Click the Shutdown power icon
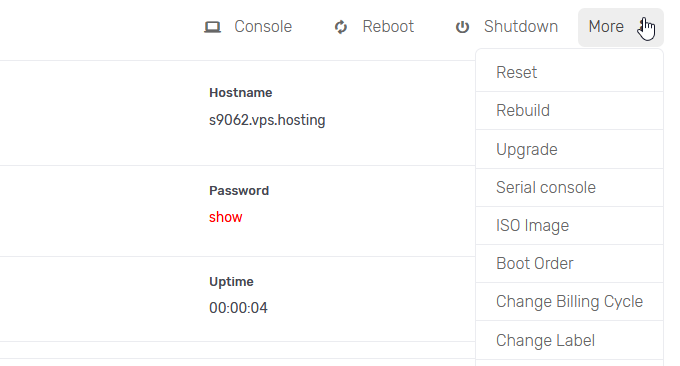This screenshot has height=366, width=680. (x=462, y=27)
